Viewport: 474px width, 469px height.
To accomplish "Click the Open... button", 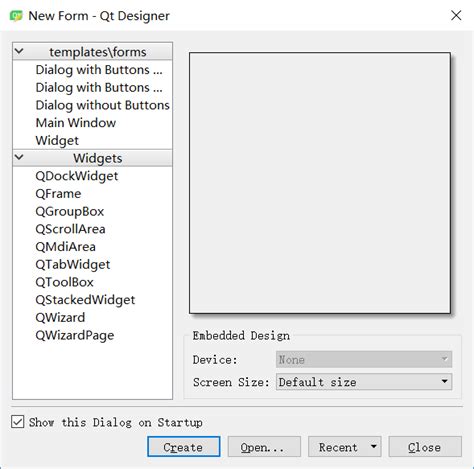I will point(264,447).
